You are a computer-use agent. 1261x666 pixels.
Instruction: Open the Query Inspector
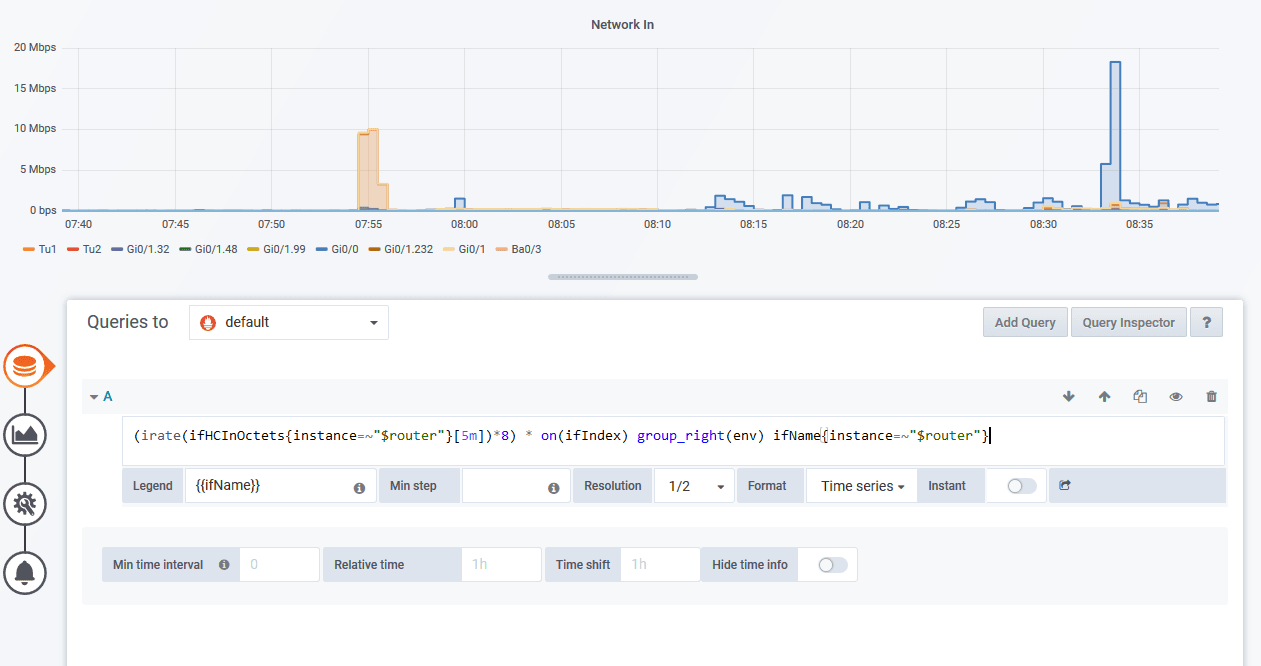(x=1128, y=322)
